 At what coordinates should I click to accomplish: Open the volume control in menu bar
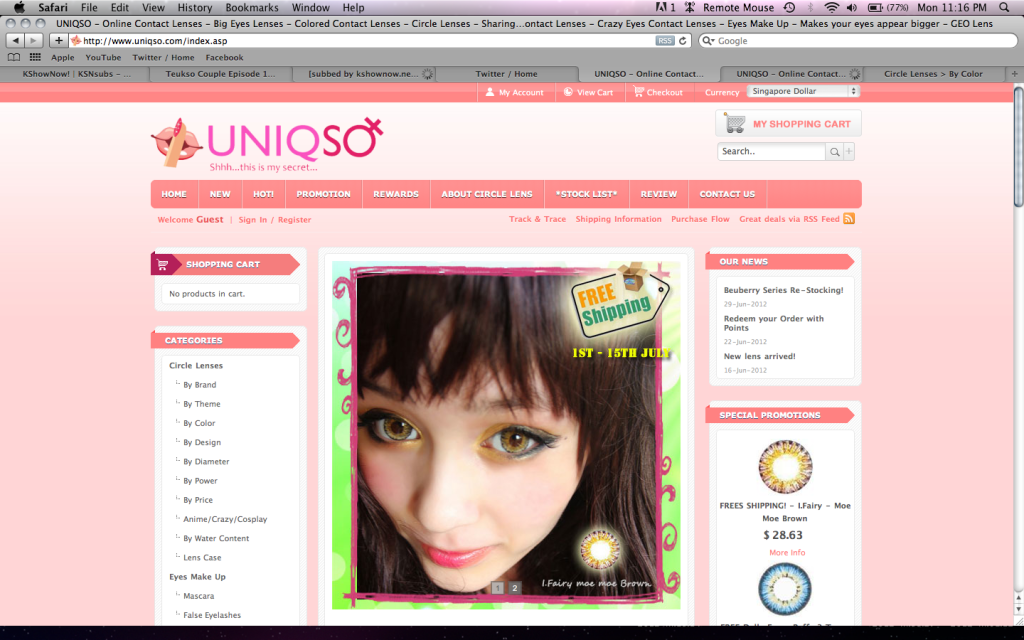(x=852, y=7)
